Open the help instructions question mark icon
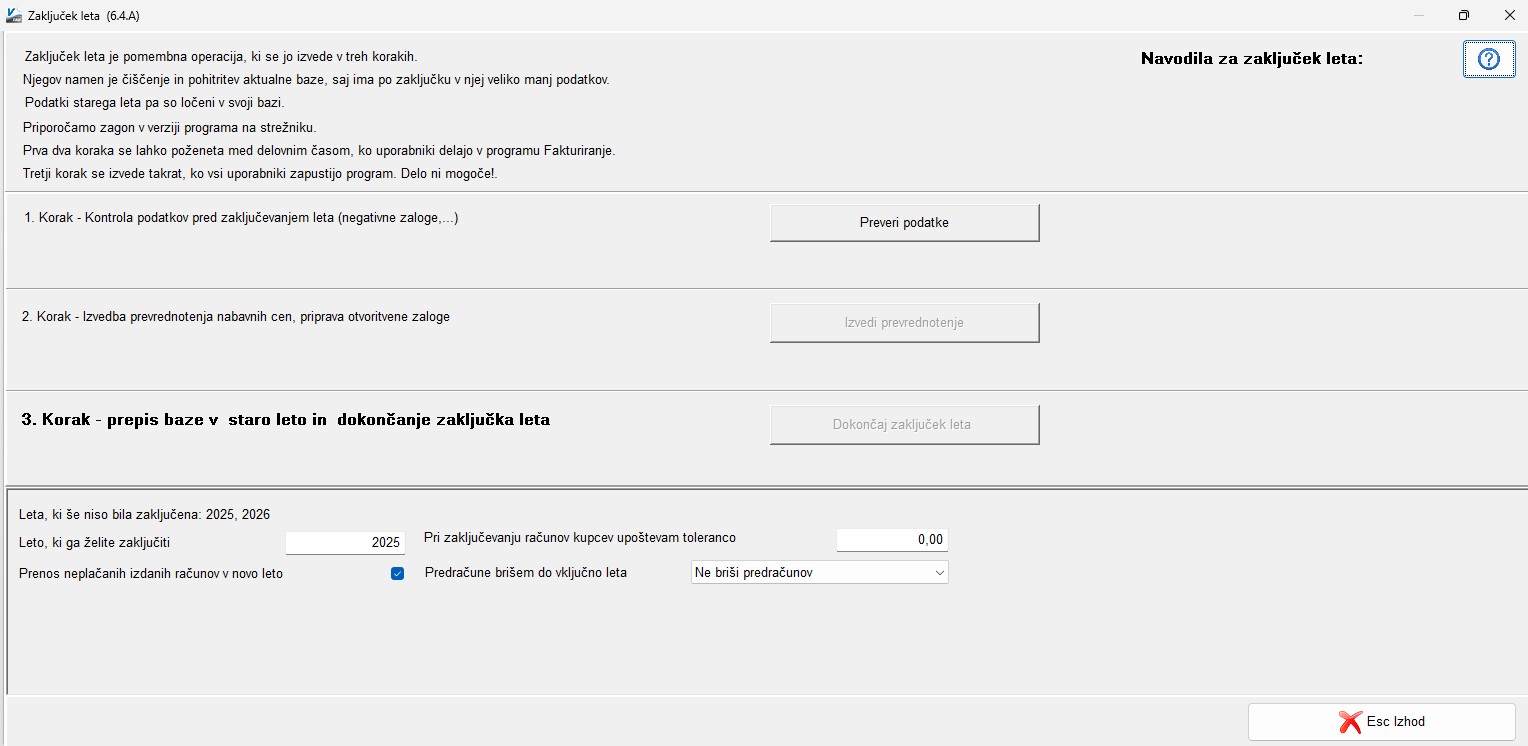The width and height of the screenshot is (1528, 746). coord(1488,59)
